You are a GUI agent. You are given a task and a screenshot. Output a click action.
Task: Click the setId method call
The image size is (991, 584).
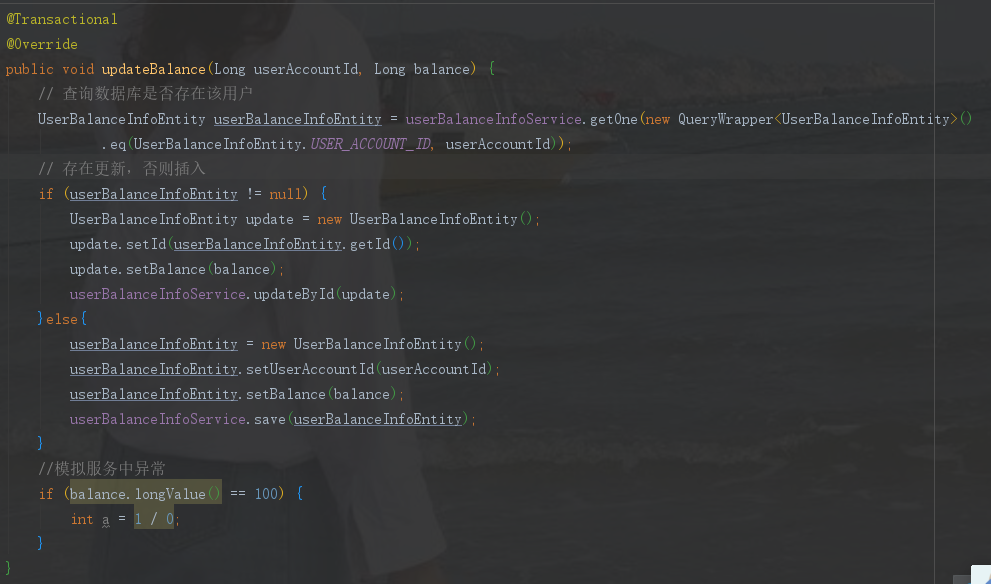tap(145, 245)
